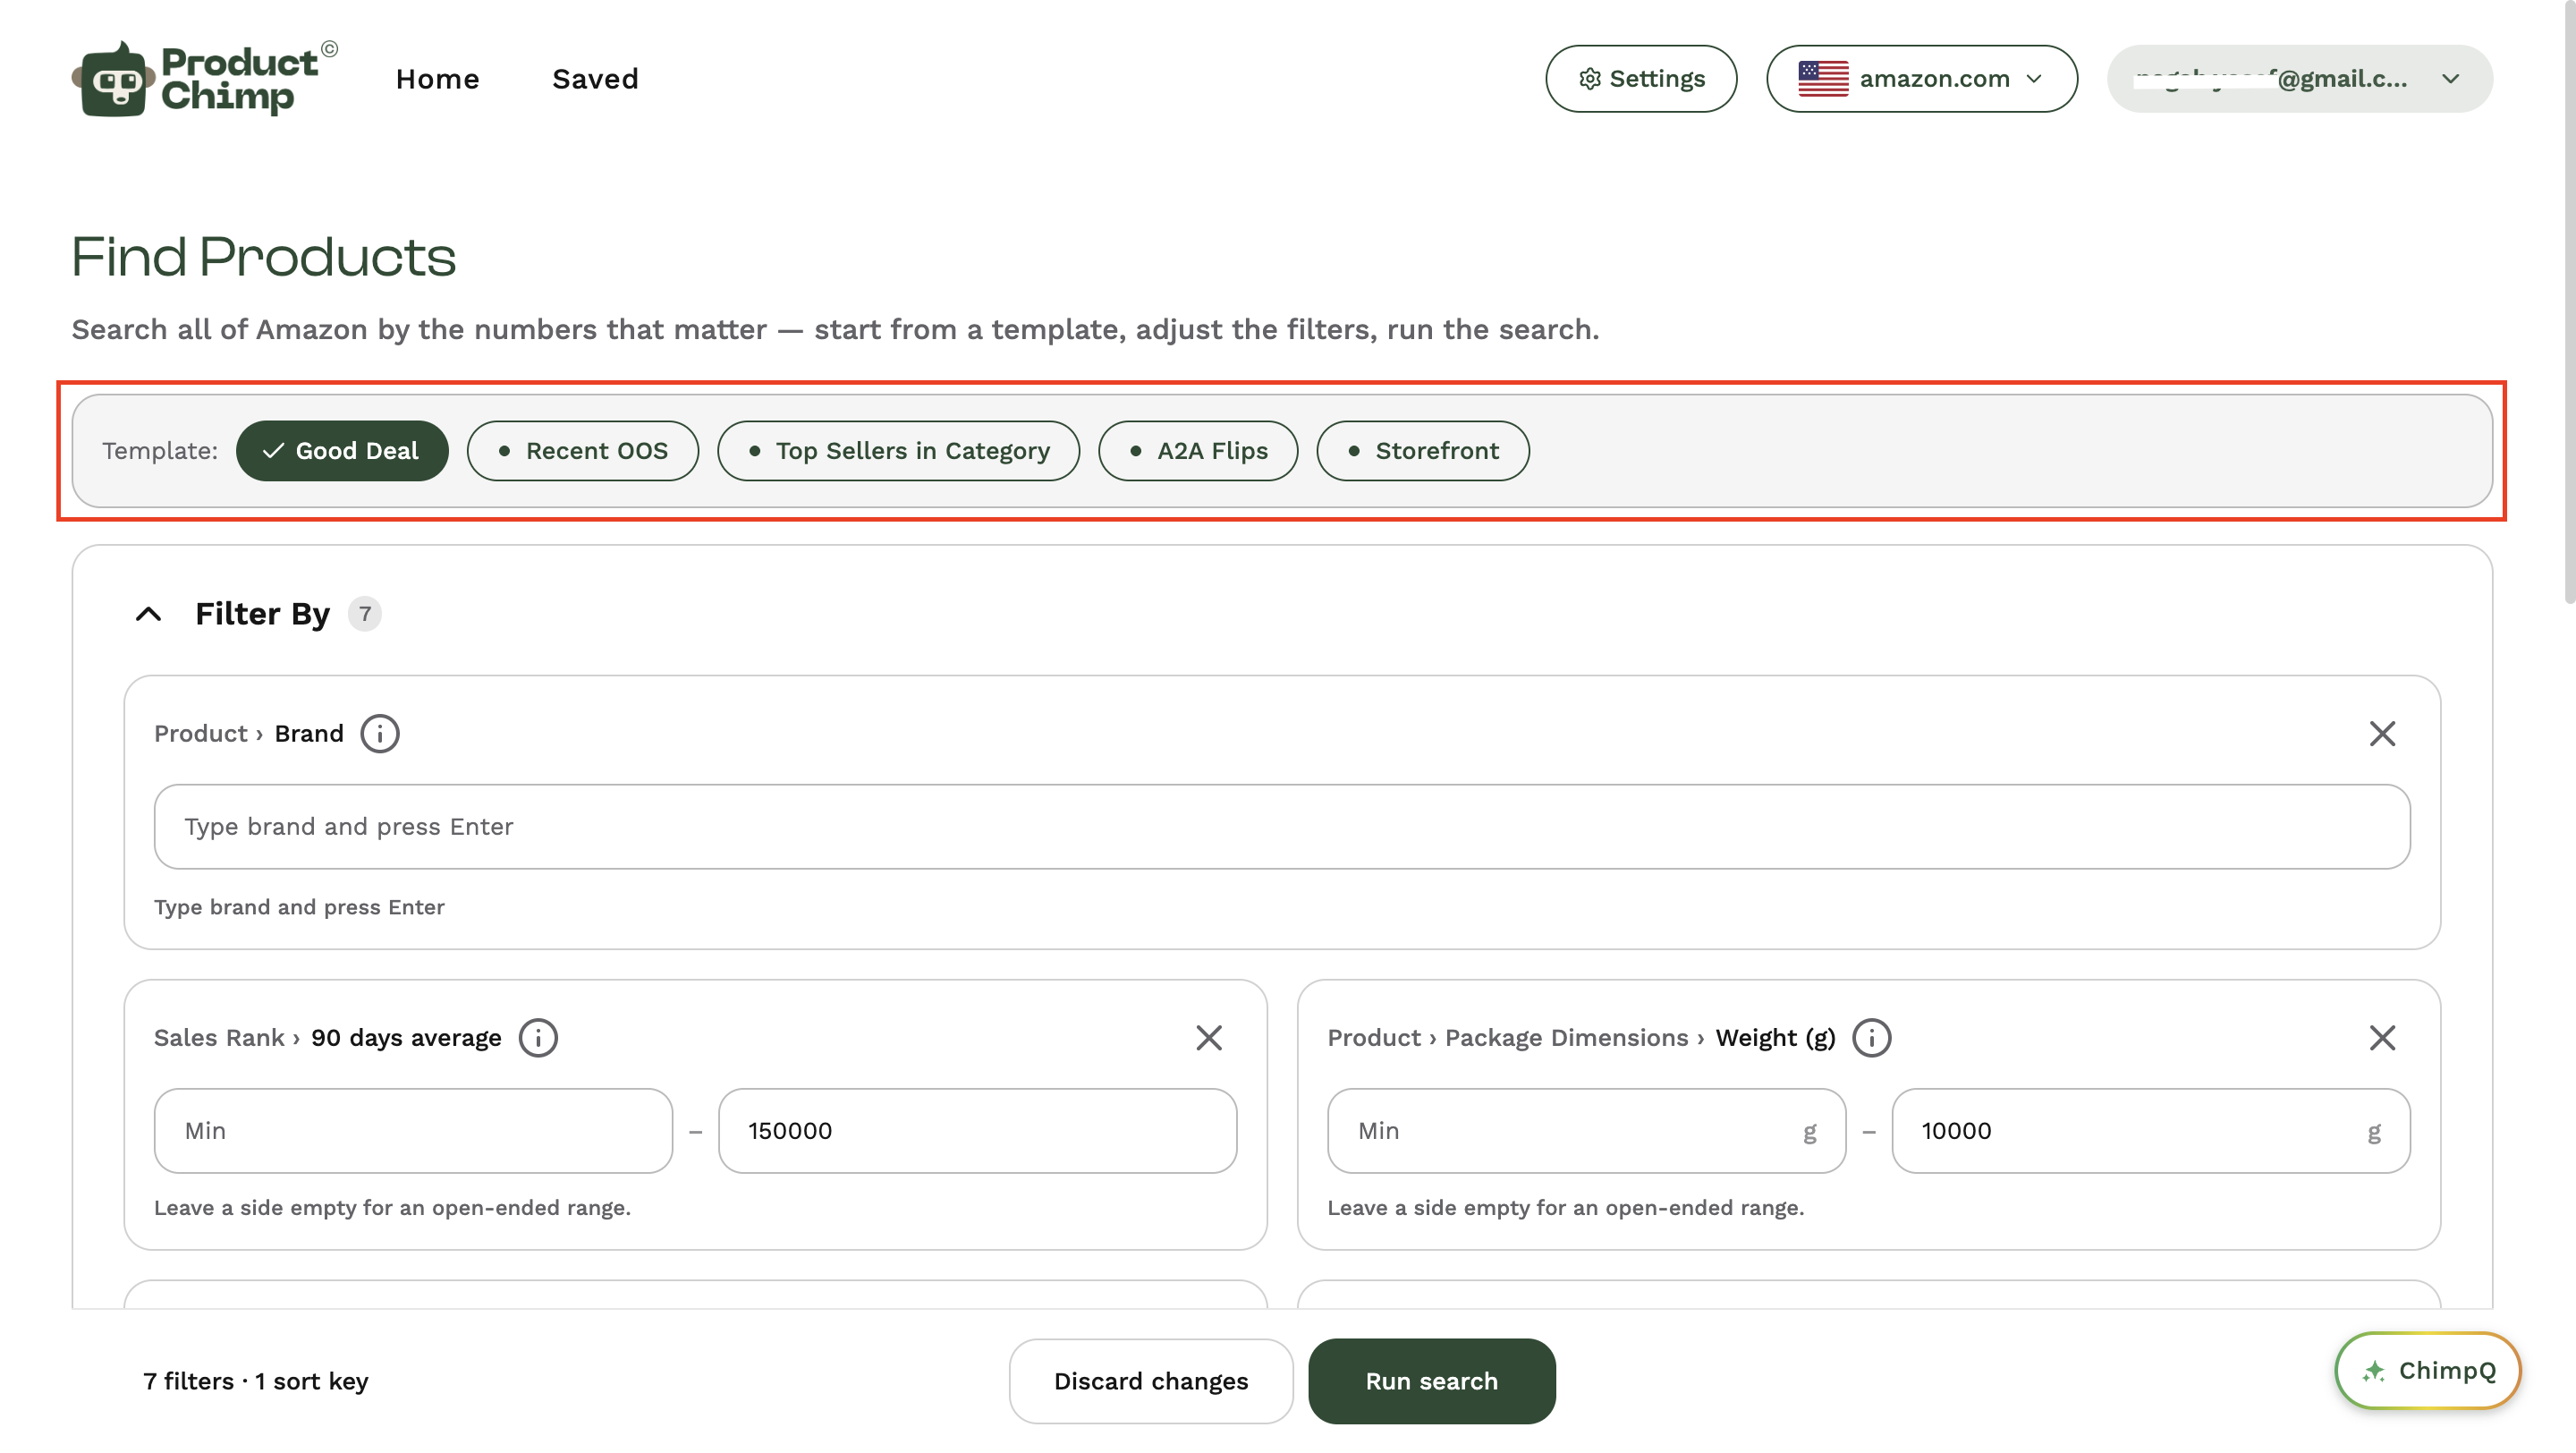
Task: Select the A2A Flips template
Action: (1198, 451)
